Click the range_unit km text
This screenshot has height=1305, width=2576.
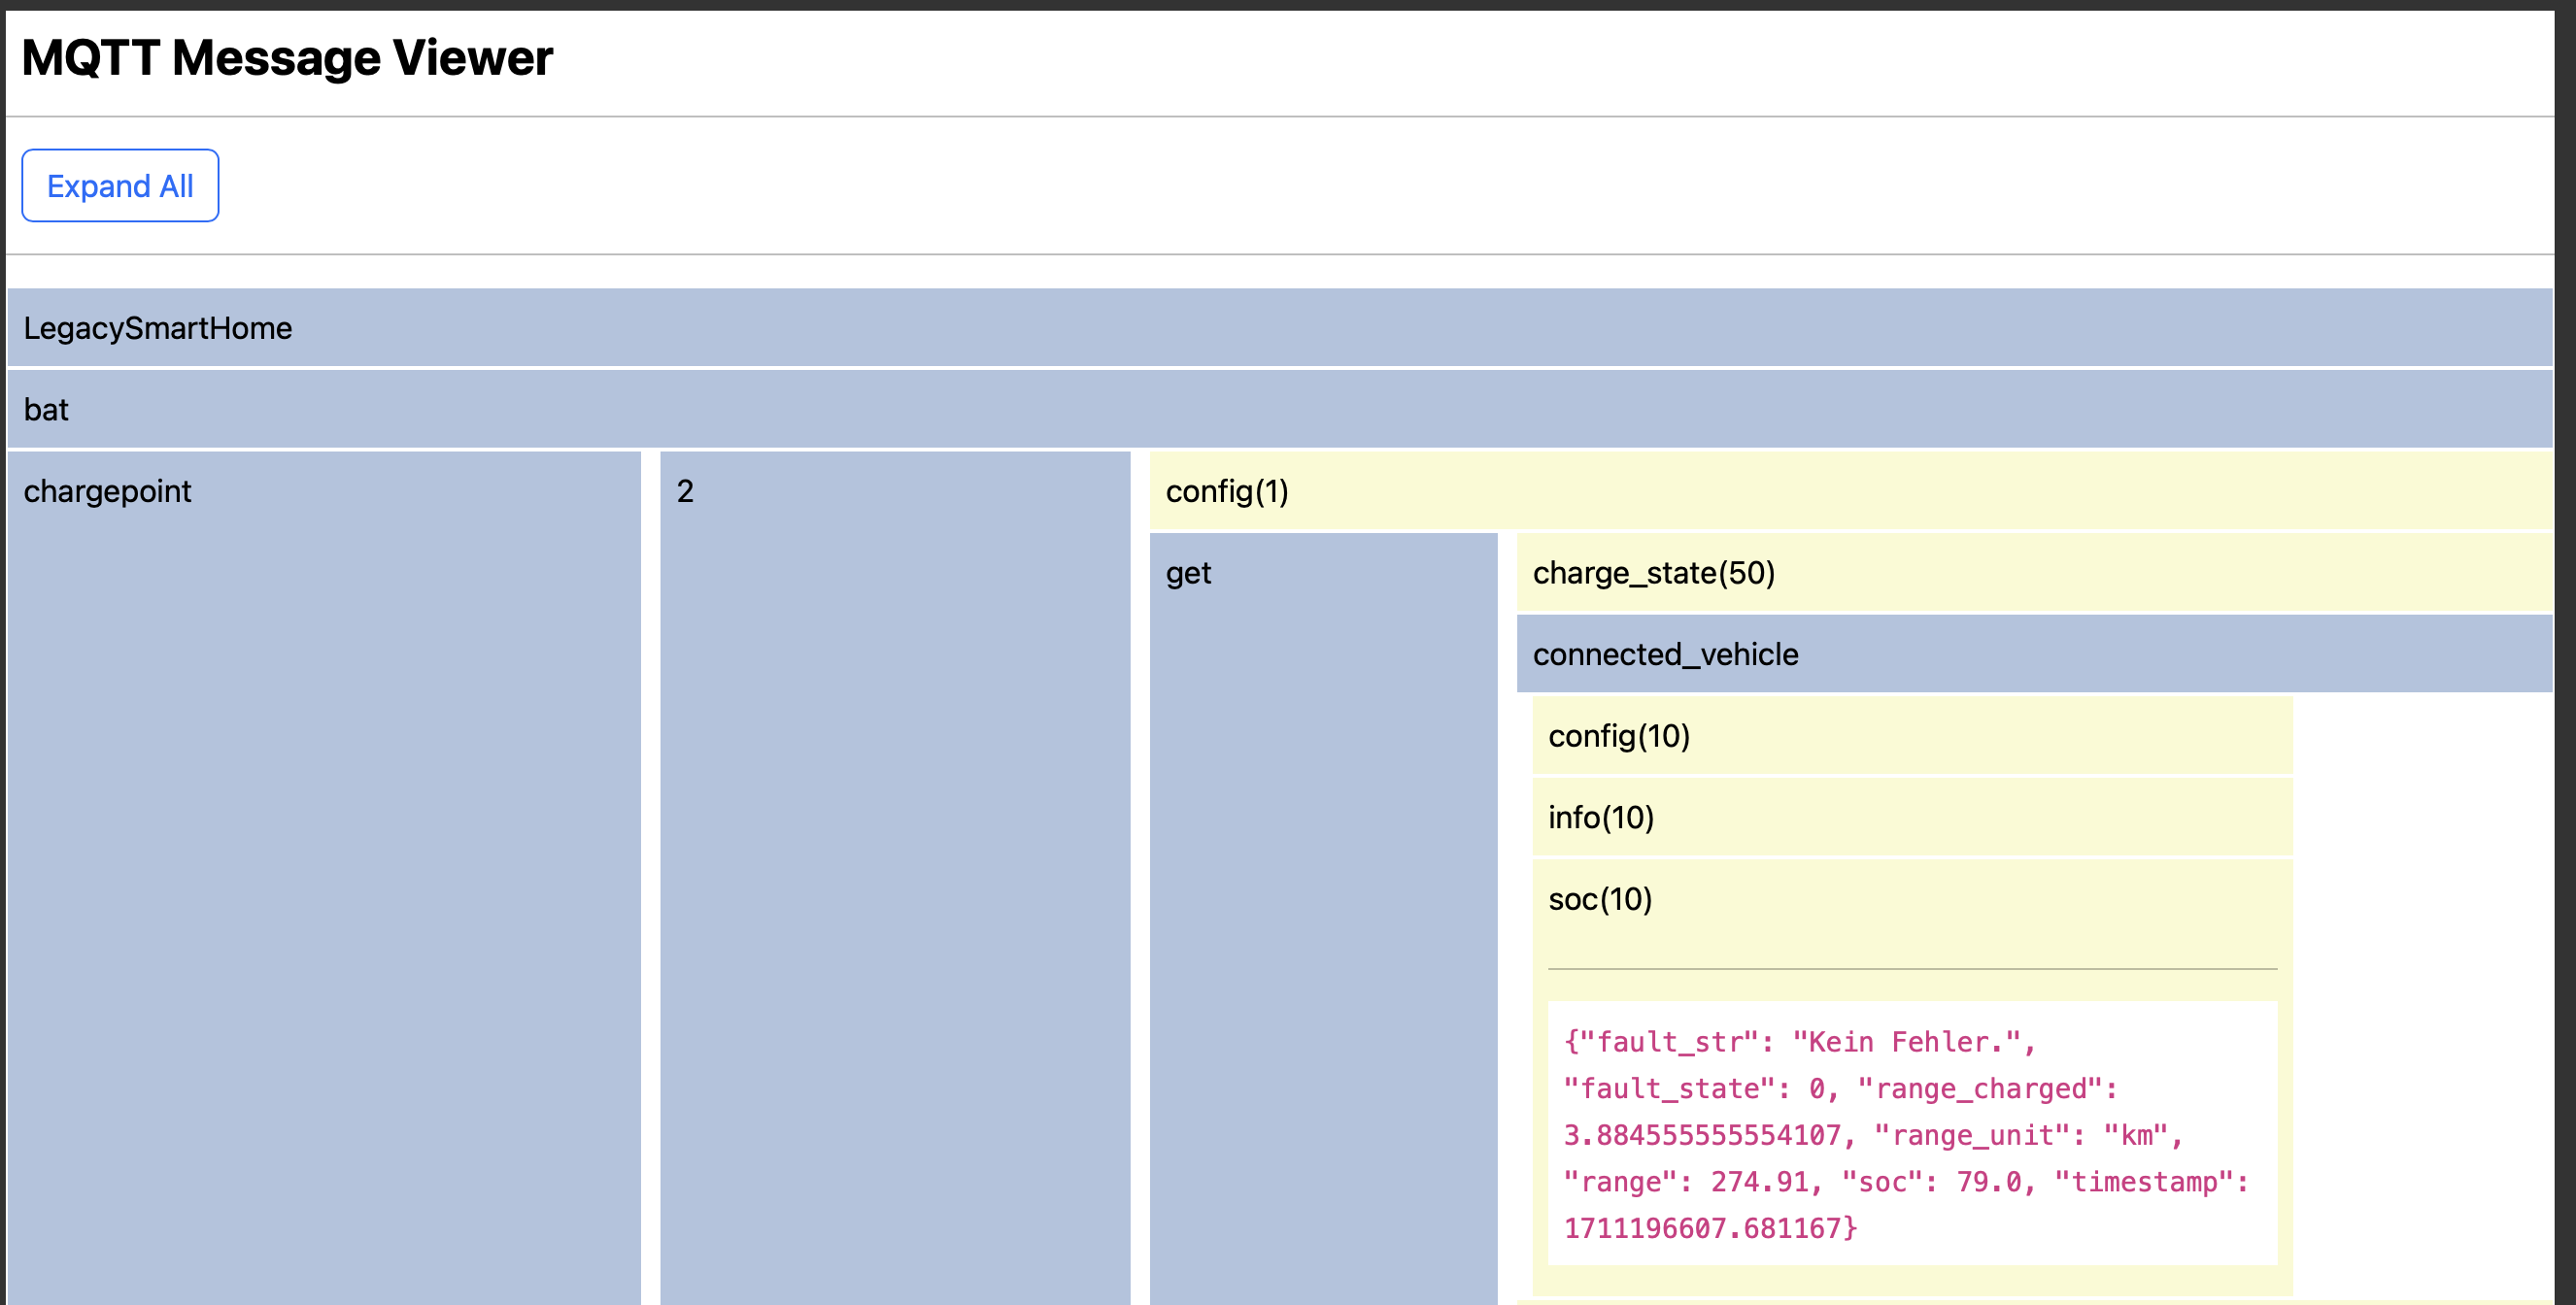tap(2025, 1135)
